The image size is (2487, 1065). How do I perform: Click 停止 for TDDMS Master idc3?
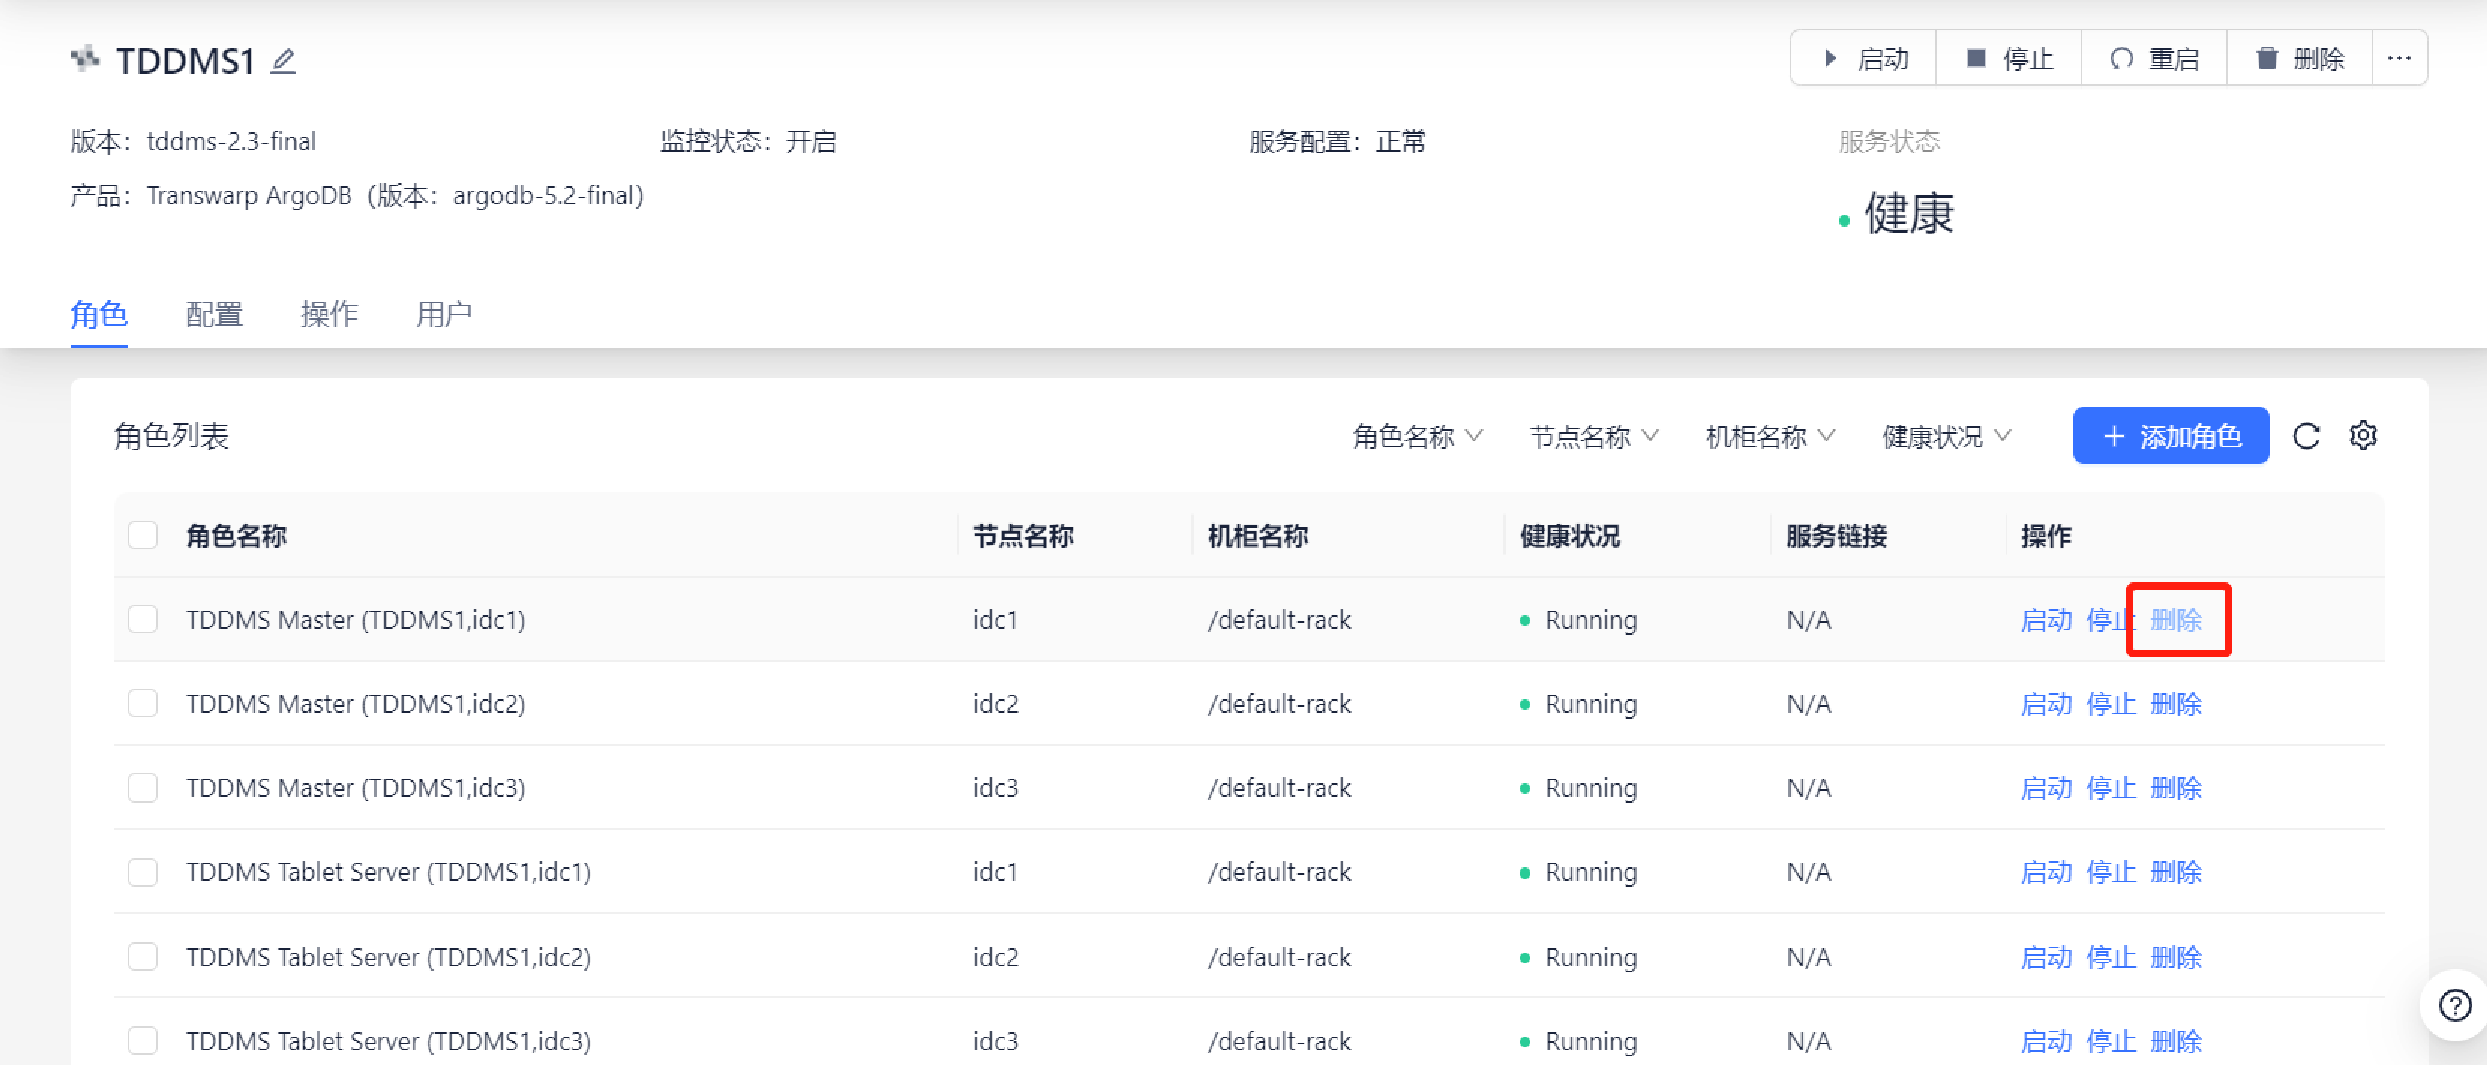pyautogui.click(x=2111, y=788)
